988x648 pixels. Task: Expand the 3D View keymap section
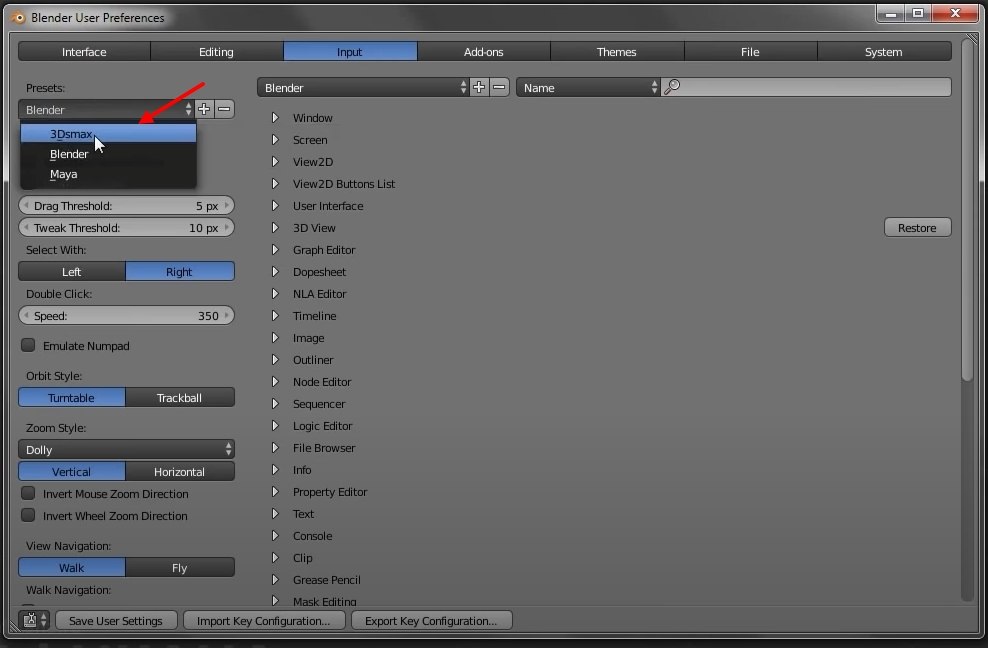(275, 228)
